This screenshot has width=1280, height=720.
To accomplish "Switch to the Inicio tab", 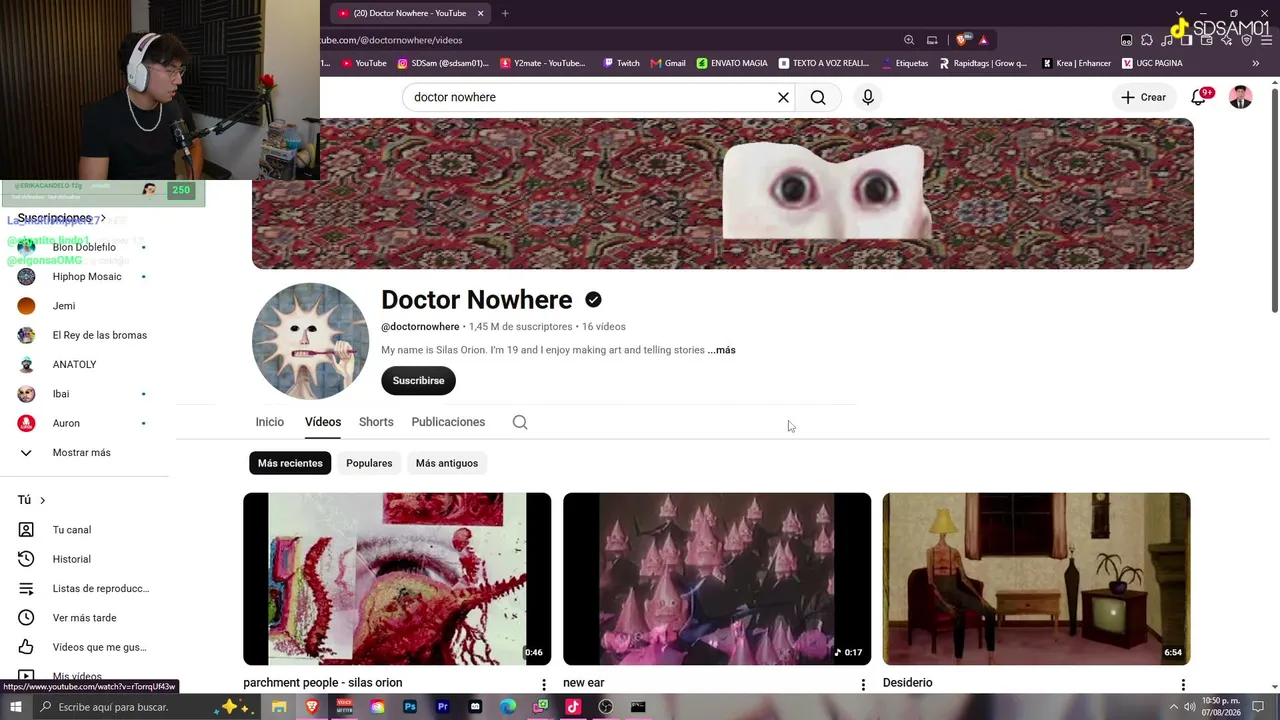I will click(270, 422).
